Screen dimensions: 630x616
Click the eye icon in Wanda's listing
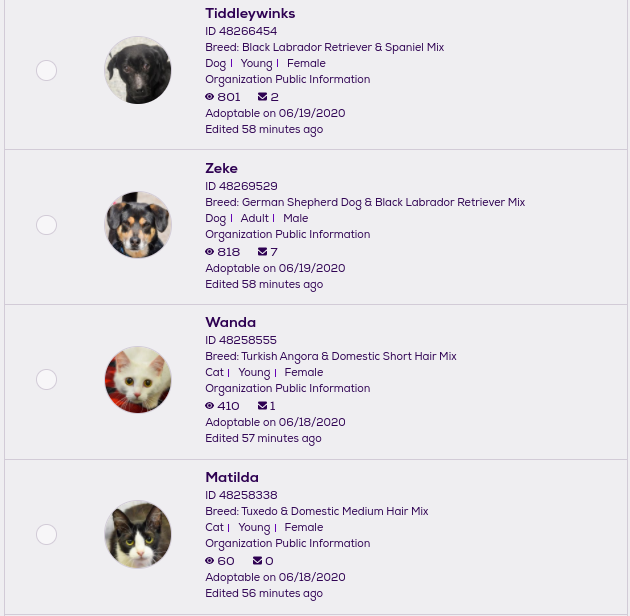click(210, 406)
